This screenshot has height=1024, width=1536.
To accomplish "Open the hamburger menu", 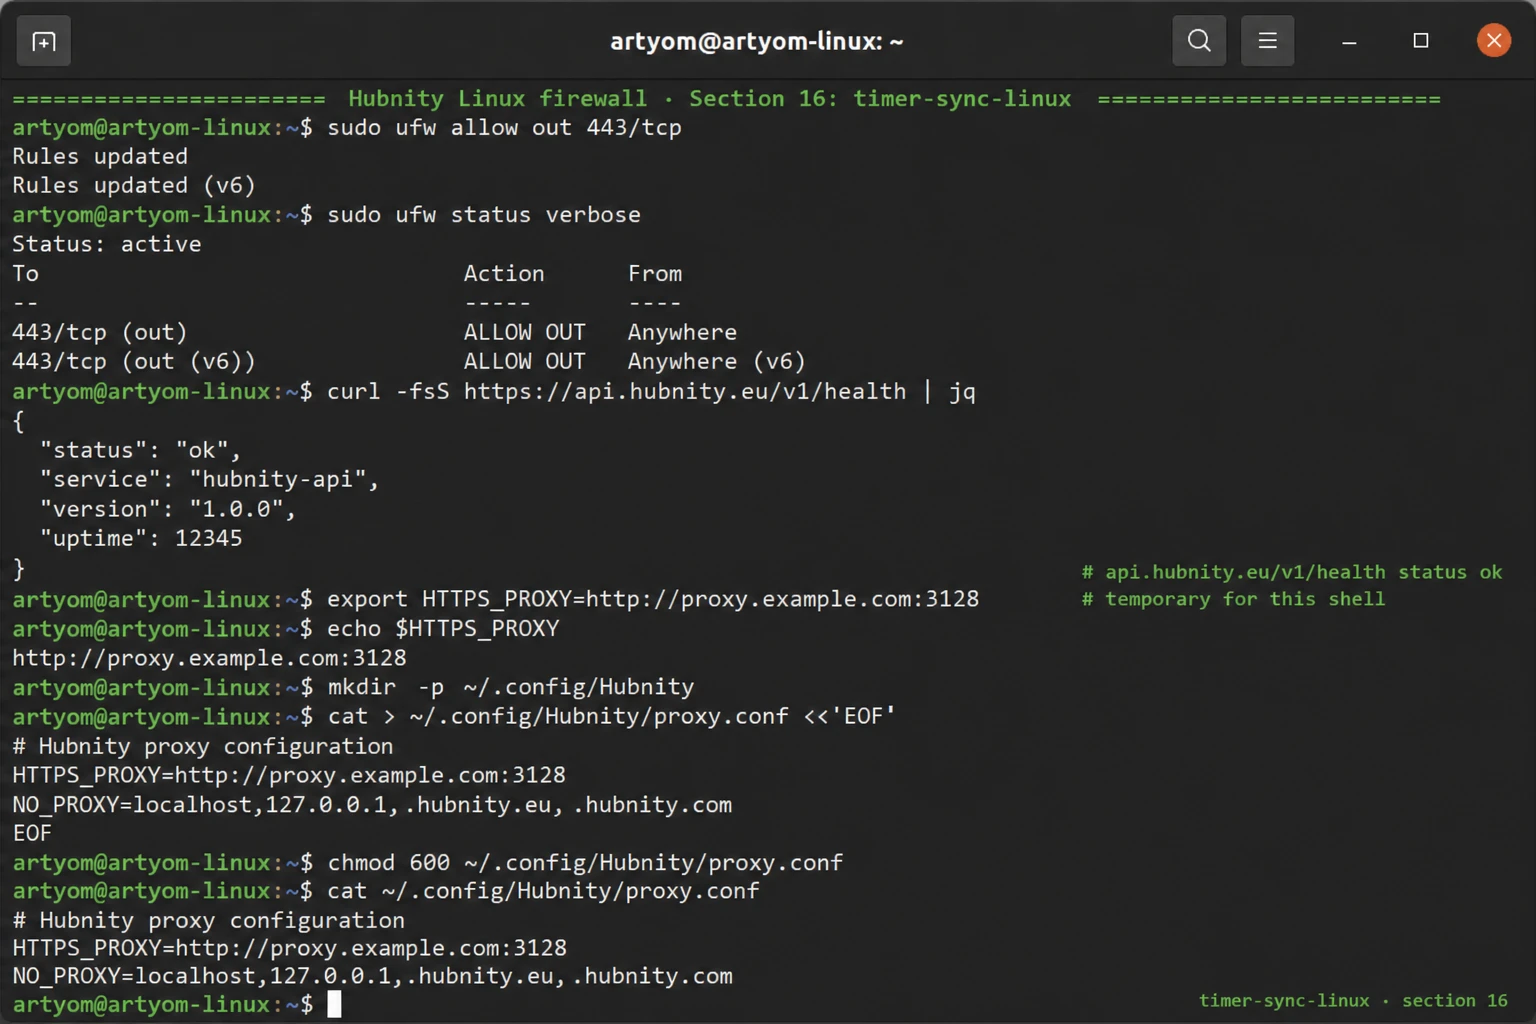I will [x=1267, y=41].
